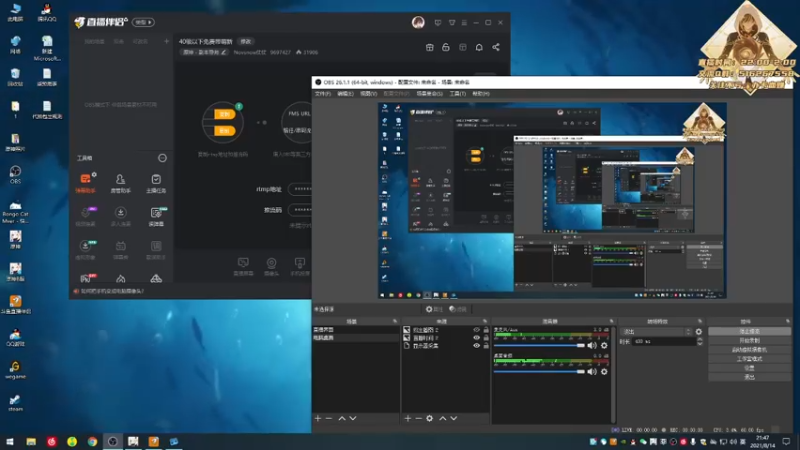This screenshot has height=450, width=800.
Task: Select the second scene in Scenes list
Action: click(x=356, y=338)
